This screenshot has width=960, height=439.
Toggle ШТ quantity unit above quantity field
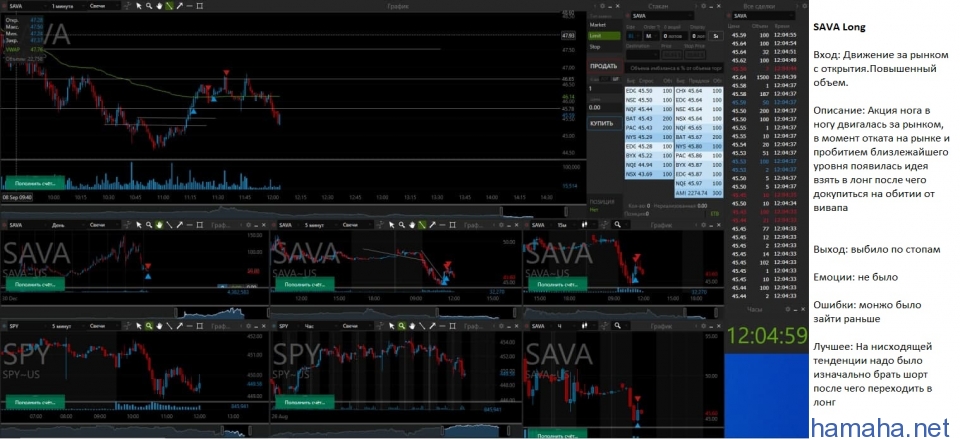(616, 79)
